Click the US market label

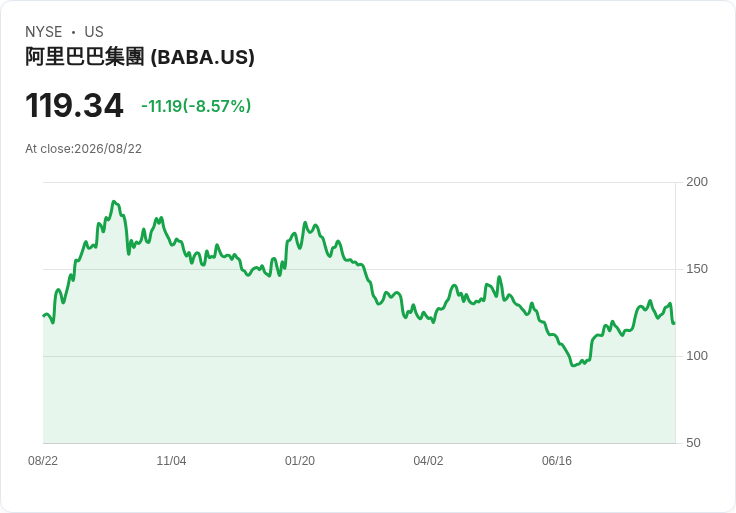tap(94, 32)
